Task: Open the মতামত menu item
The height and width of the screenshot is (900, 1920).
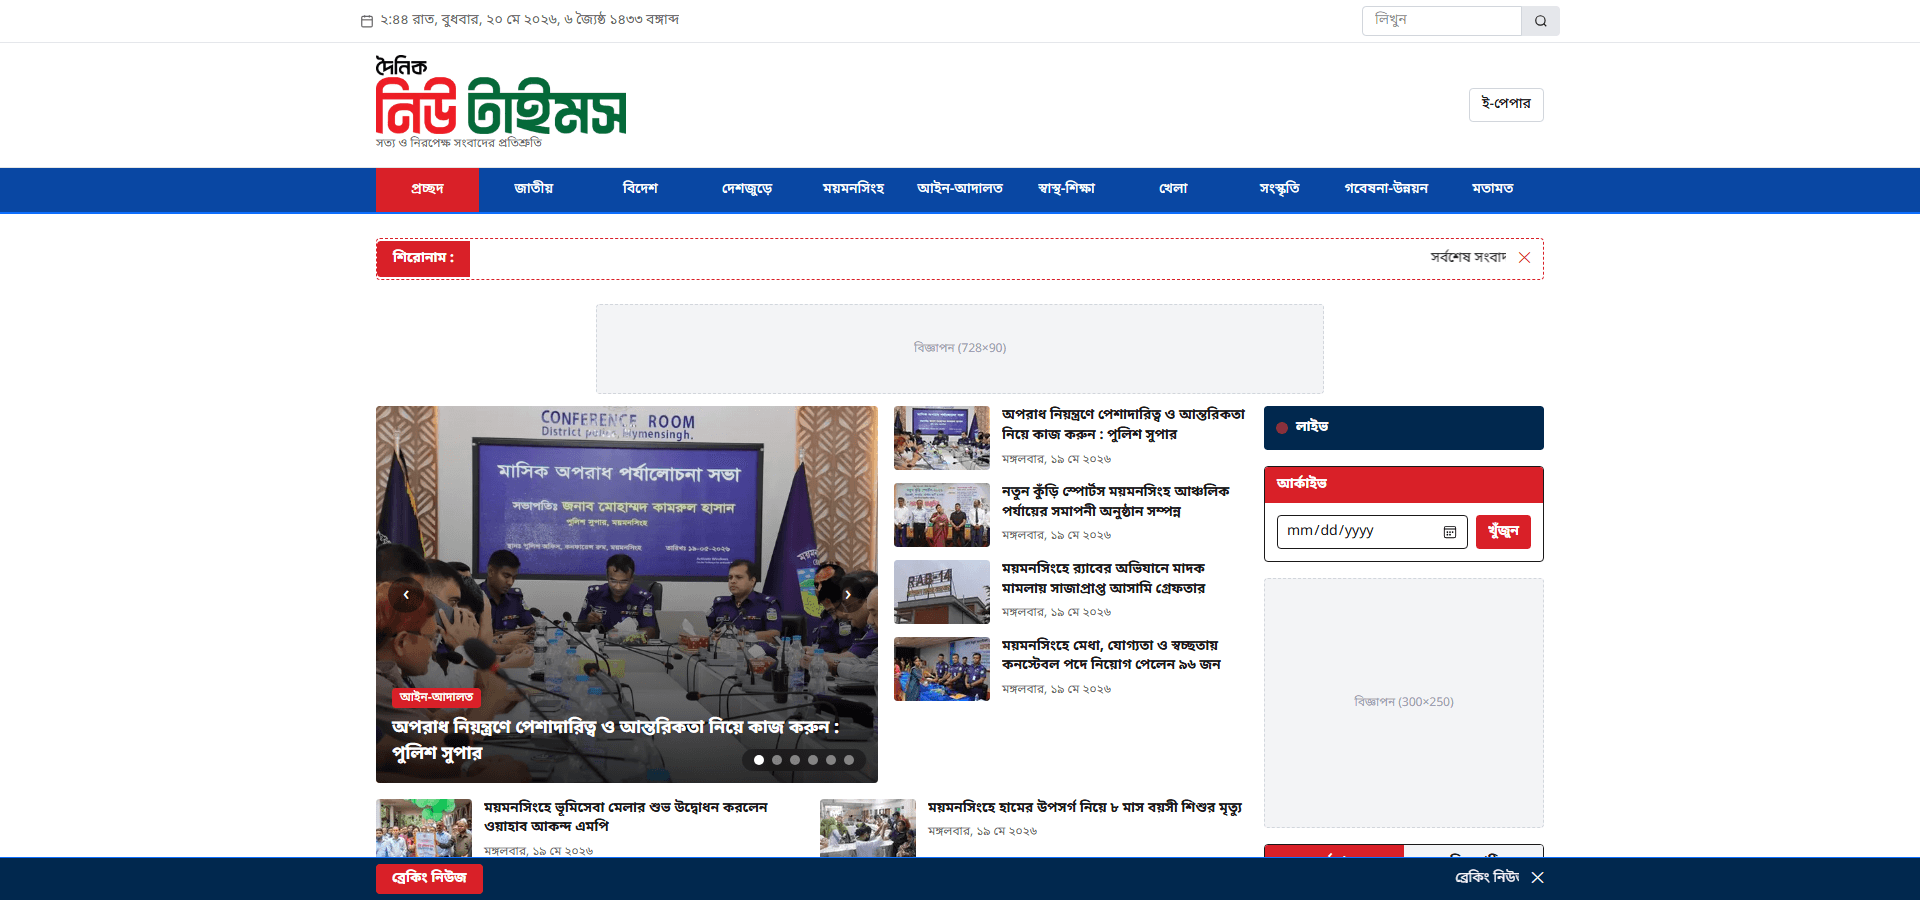Action: coord(1492,189)
